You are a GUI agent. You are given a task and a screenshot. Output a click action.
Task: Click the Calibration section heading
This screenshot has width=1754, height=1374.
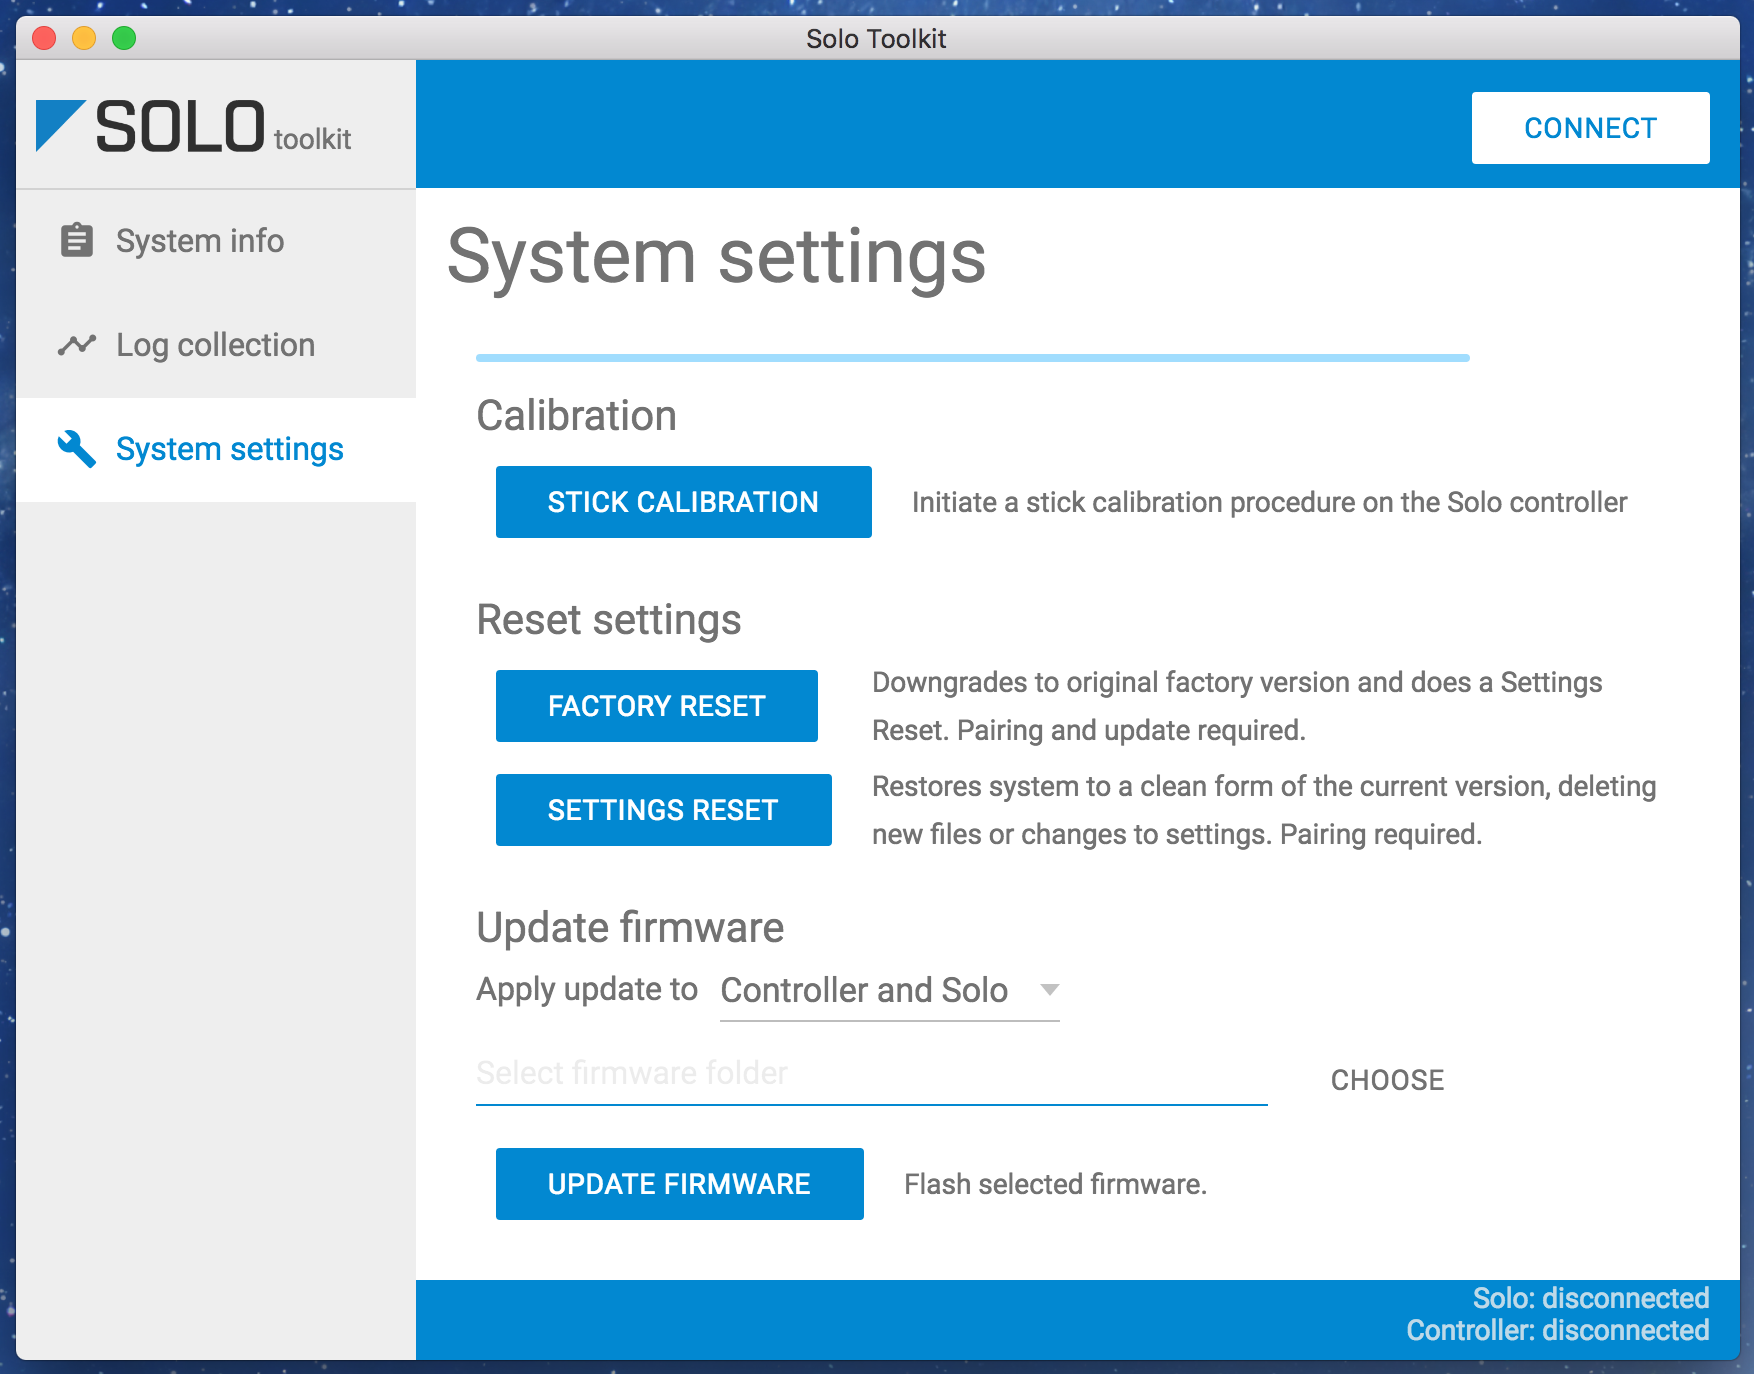576,416
